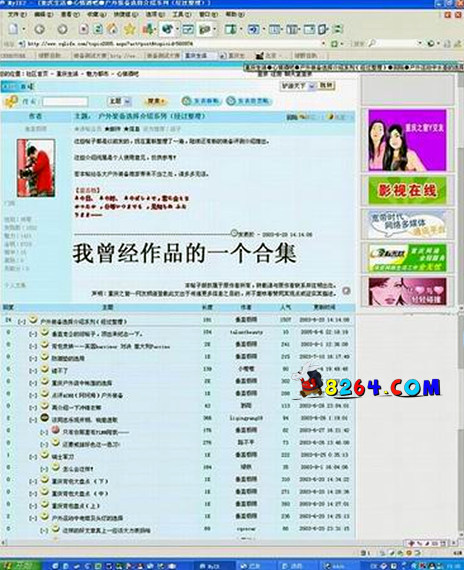This screenshot has height=570, width=464.
Task: Collapse the 重庆背包大盘点（下） thread row
Action: pos(33,481)
